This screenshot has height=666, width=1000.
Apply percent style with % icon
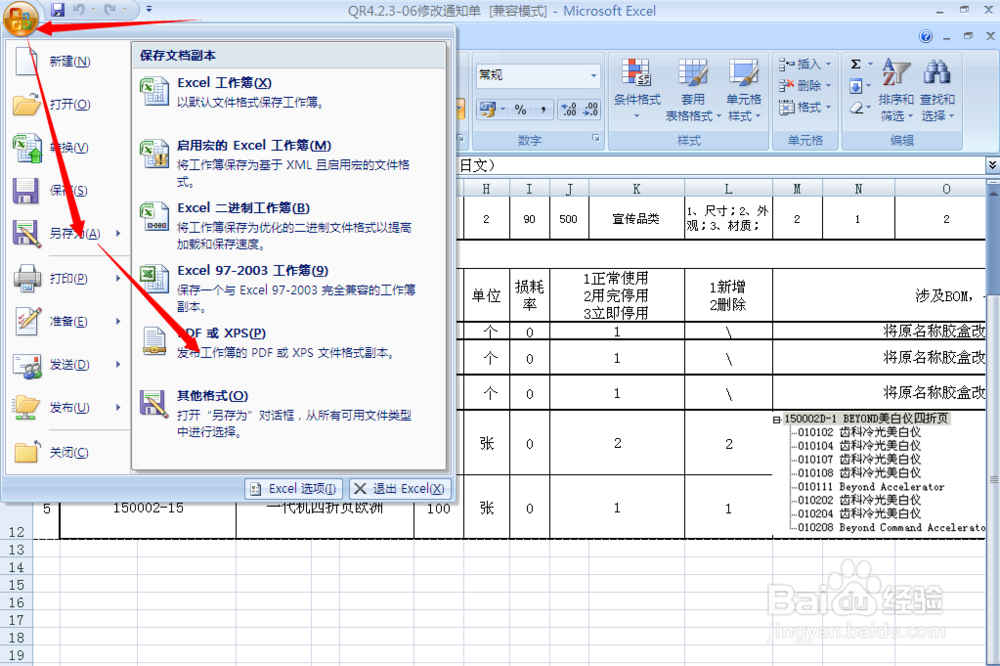520,110
